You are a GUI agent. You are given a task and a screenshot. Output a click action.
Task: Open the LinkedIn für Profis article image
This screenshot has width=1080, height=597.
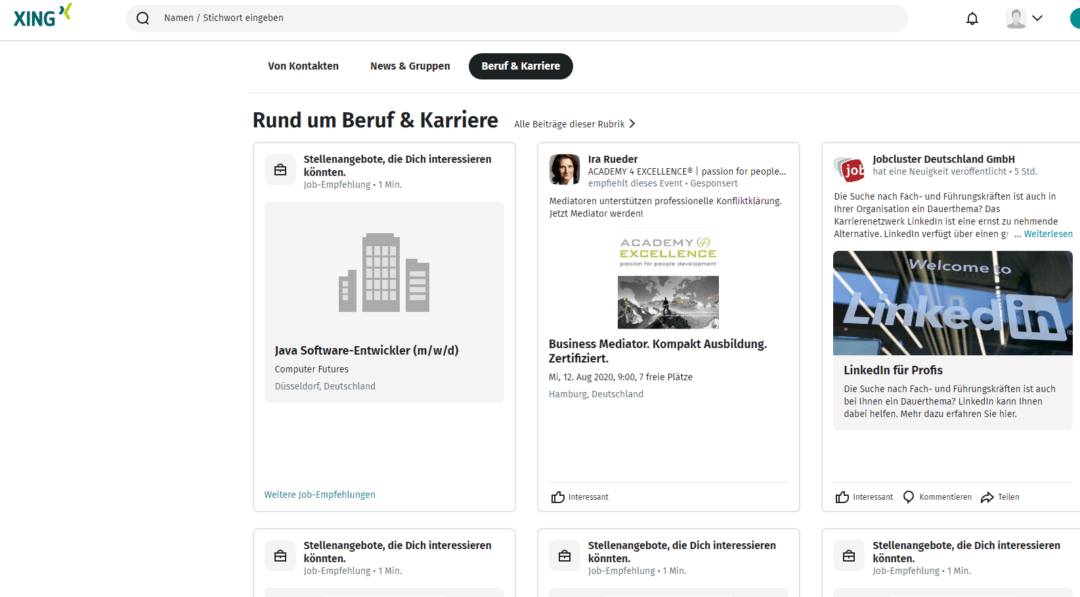point(952,302)
